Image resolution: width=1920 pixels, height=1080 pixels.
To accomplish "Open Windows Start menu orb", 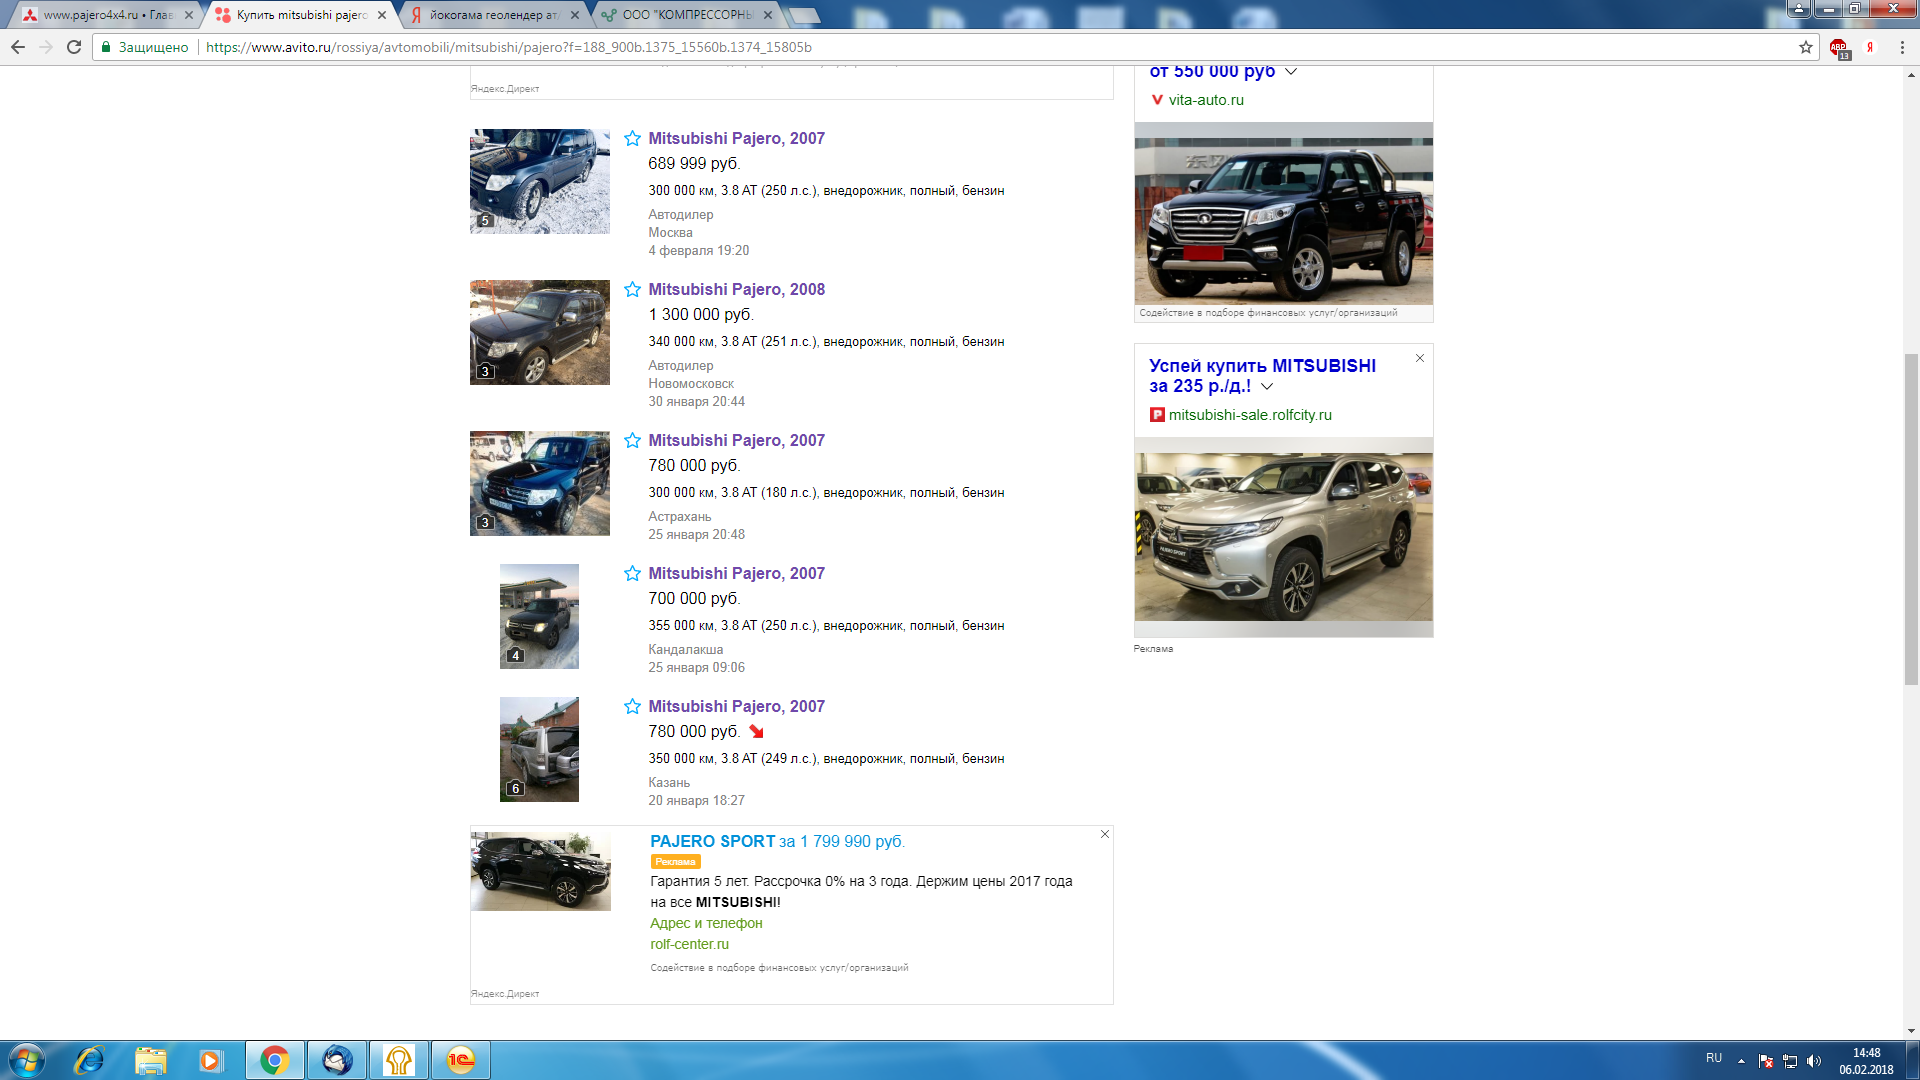I will pos(27,1060).
